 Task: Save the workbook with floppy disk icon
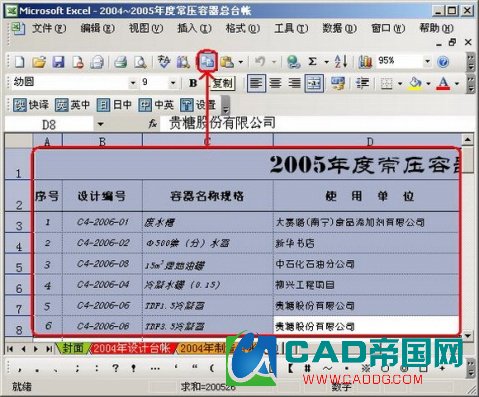point(58,62)
